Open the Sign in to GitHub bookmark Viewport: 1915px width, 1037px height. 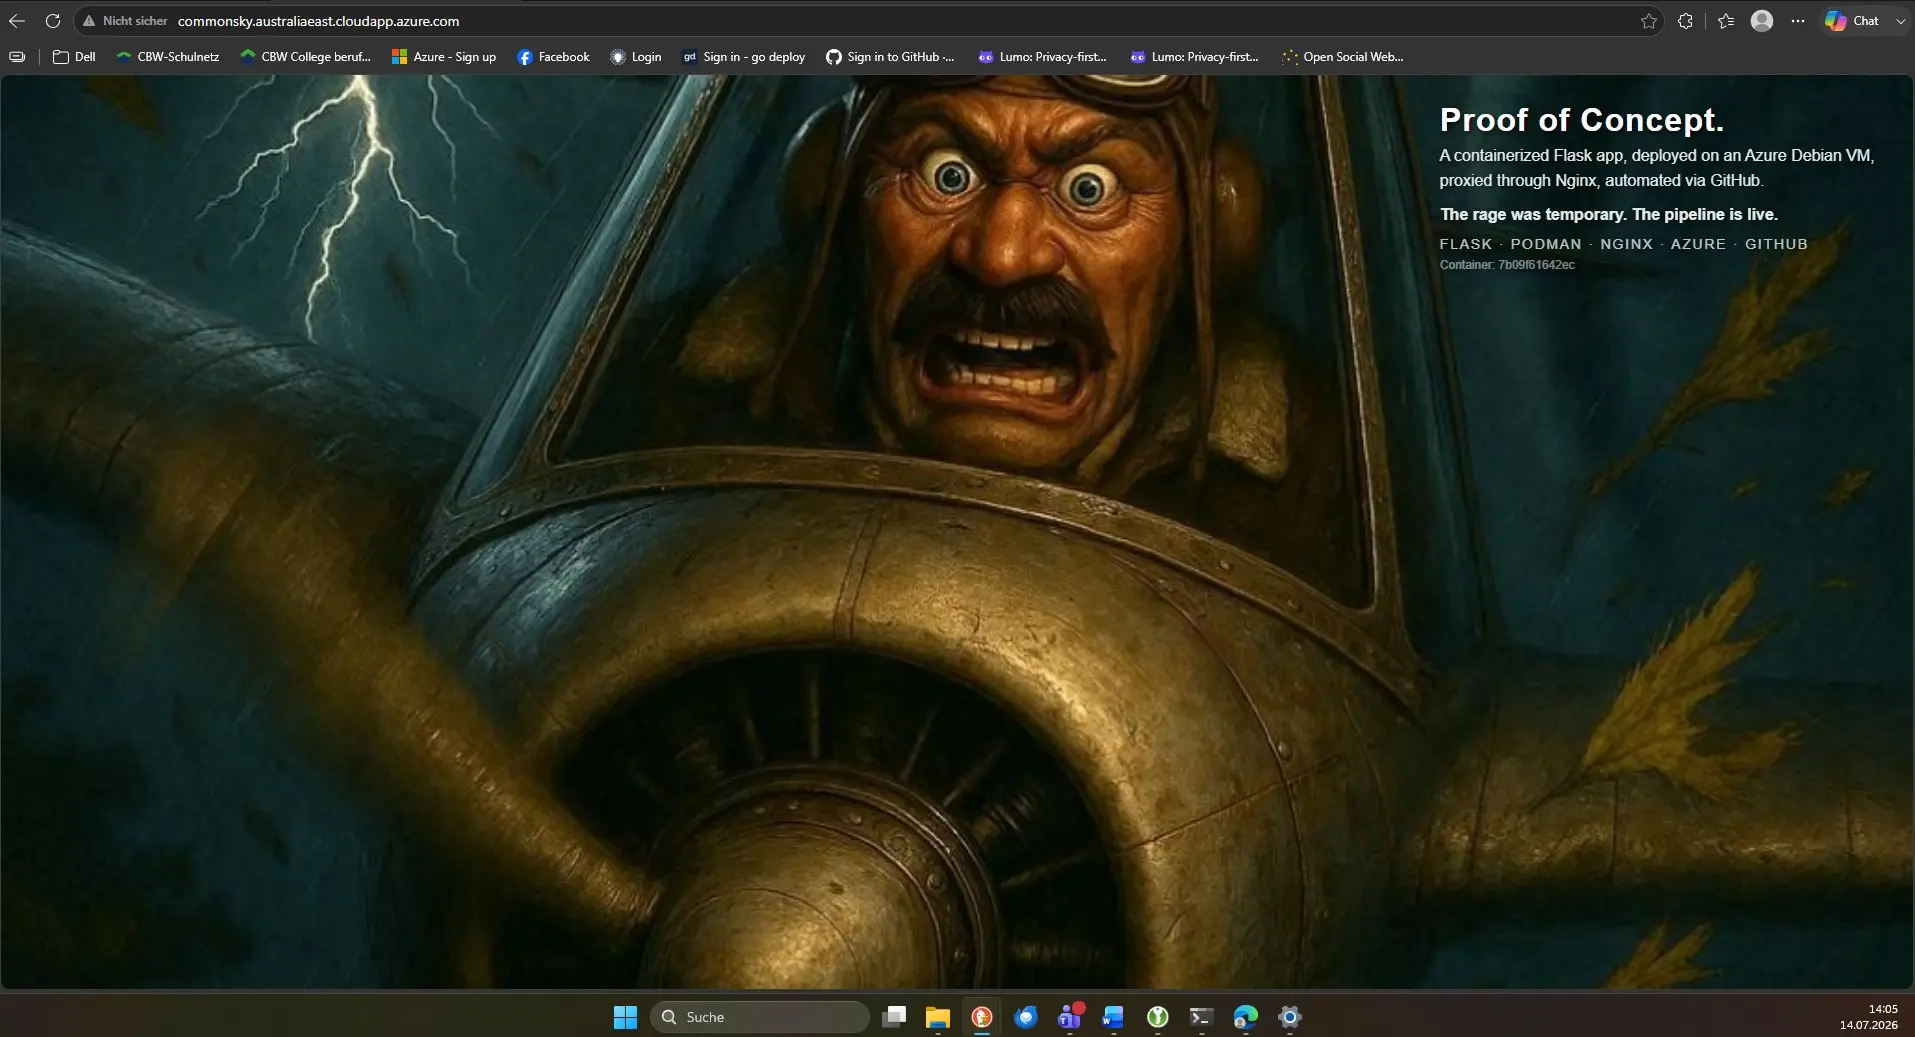(x=890, y=57)
